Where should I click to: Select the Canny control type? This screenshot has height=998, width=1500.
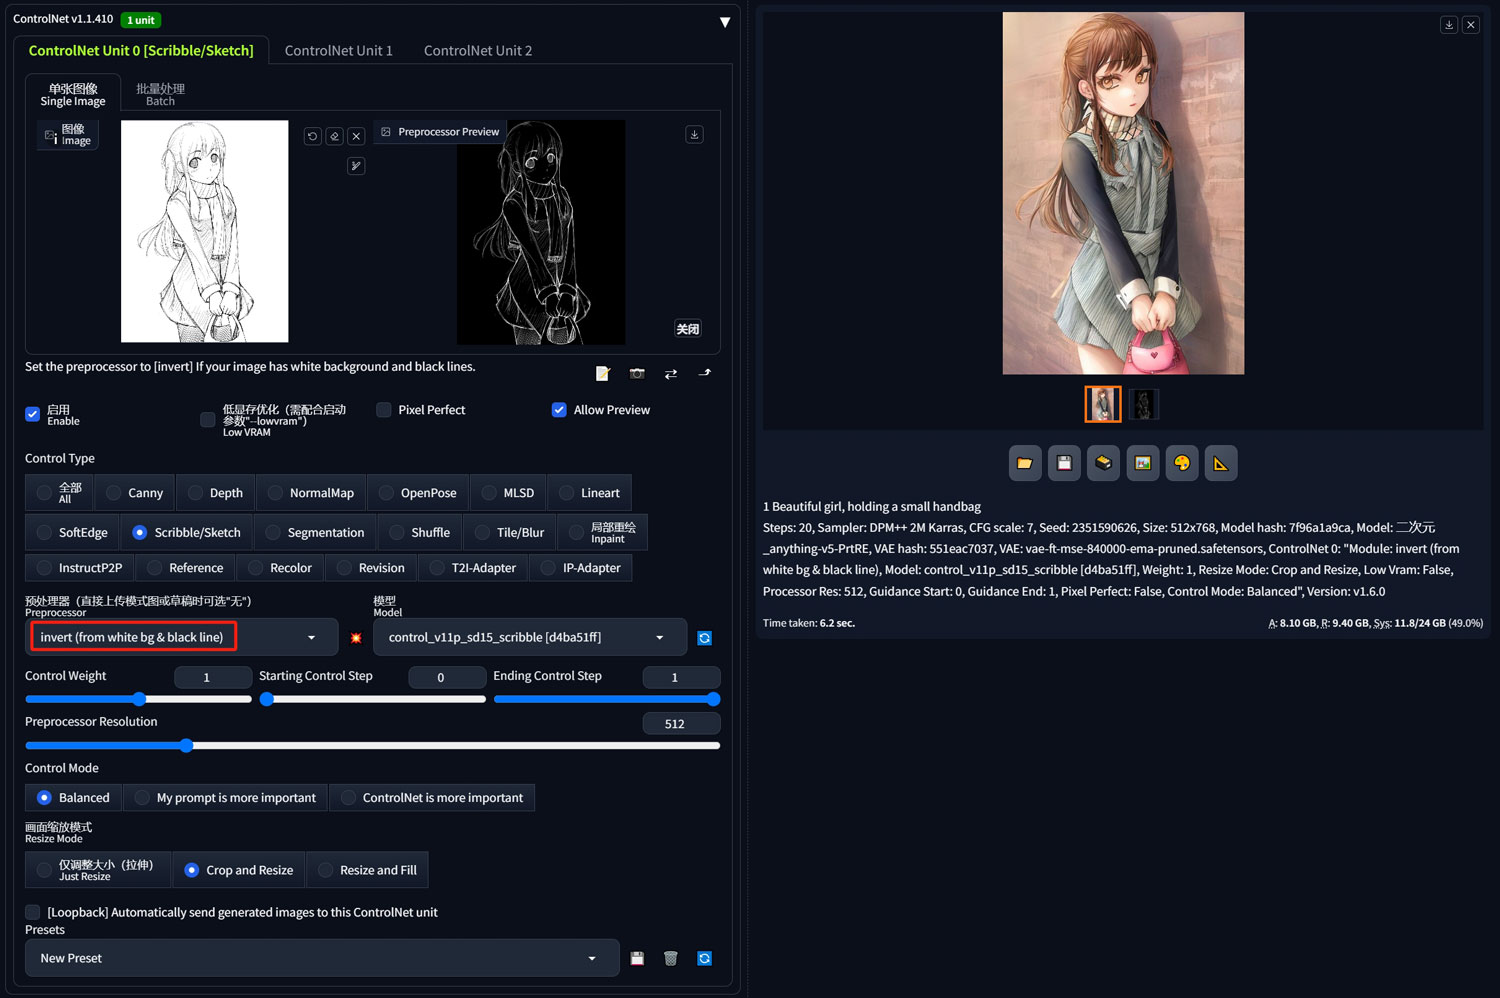tap(134, 493)
